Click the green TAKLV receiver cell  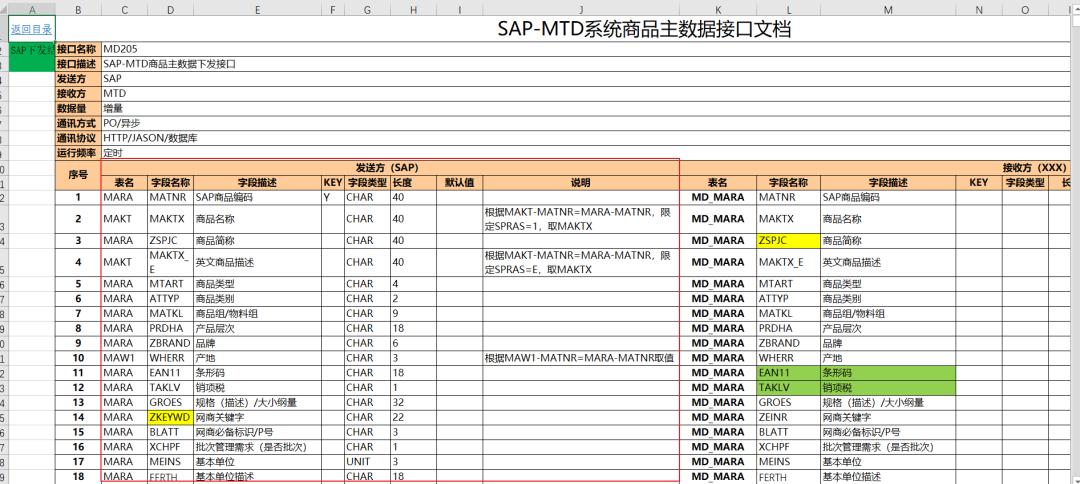tap(788, 388)
